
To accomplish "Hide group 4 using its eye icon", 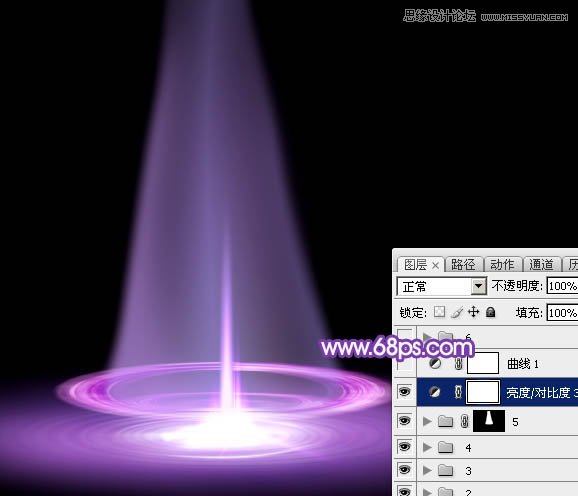I will point(404,447).
